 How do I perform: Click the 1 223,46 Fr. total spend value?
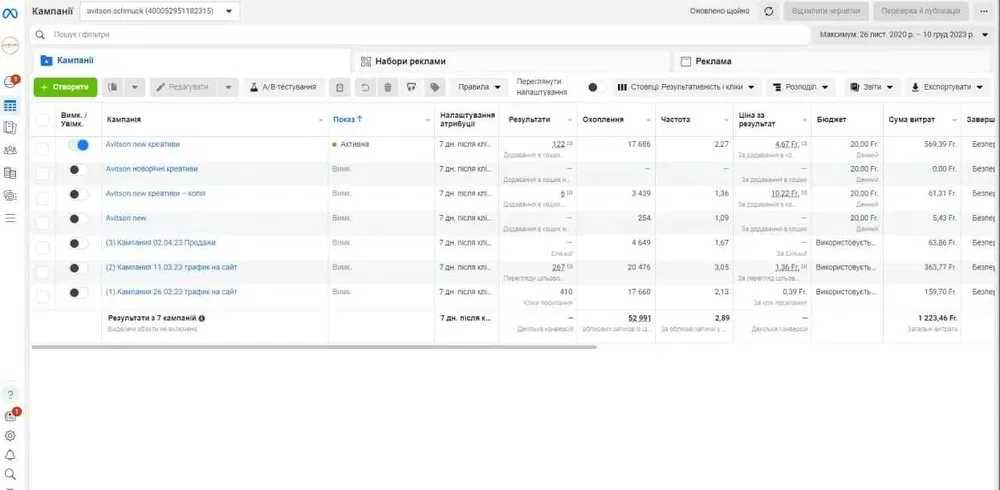(x=937, y=318)
